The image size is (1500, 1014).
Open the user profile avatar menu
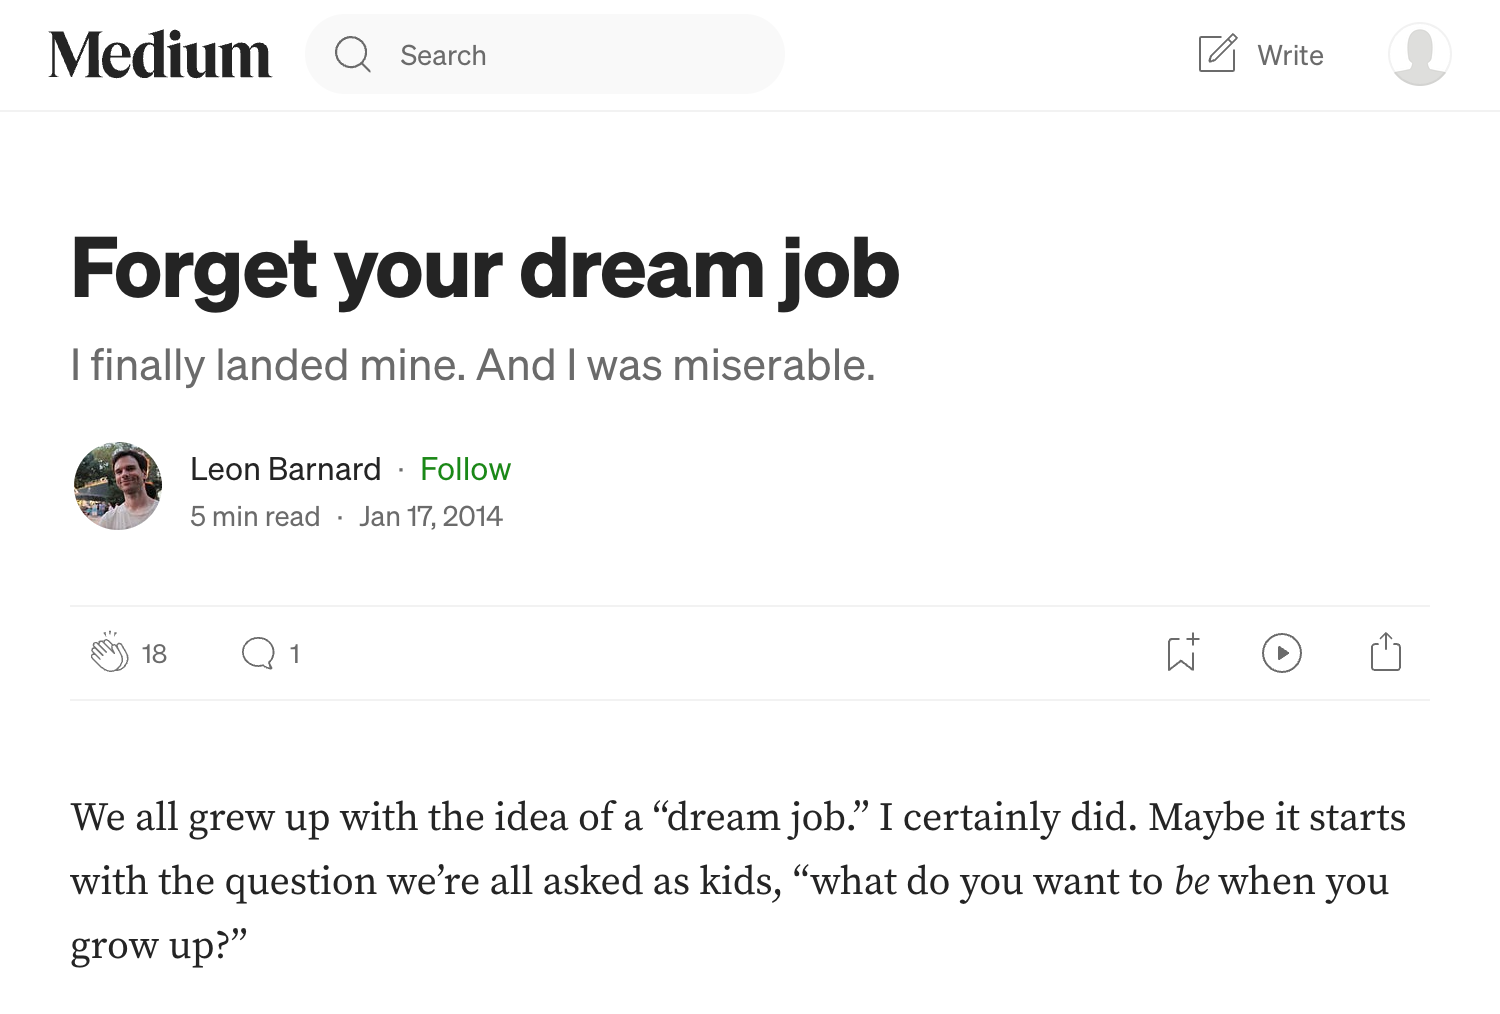(x=1419, y=54)
